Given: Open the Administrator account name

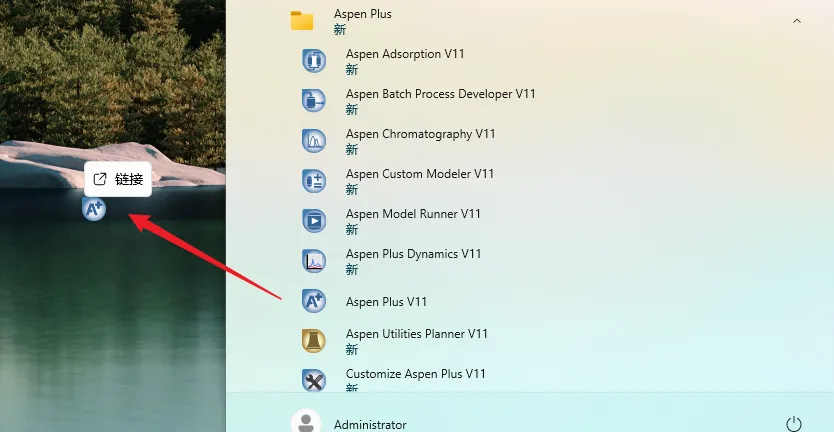Looking at the screenshot, I should point(370,425).
